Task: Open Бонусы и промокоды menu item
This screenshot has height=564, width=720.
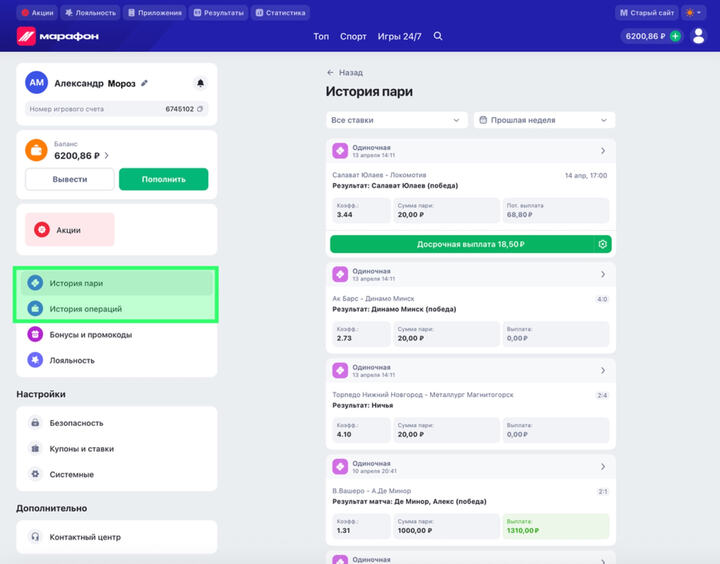Action: pyautogui.click(x=117, y=334)
